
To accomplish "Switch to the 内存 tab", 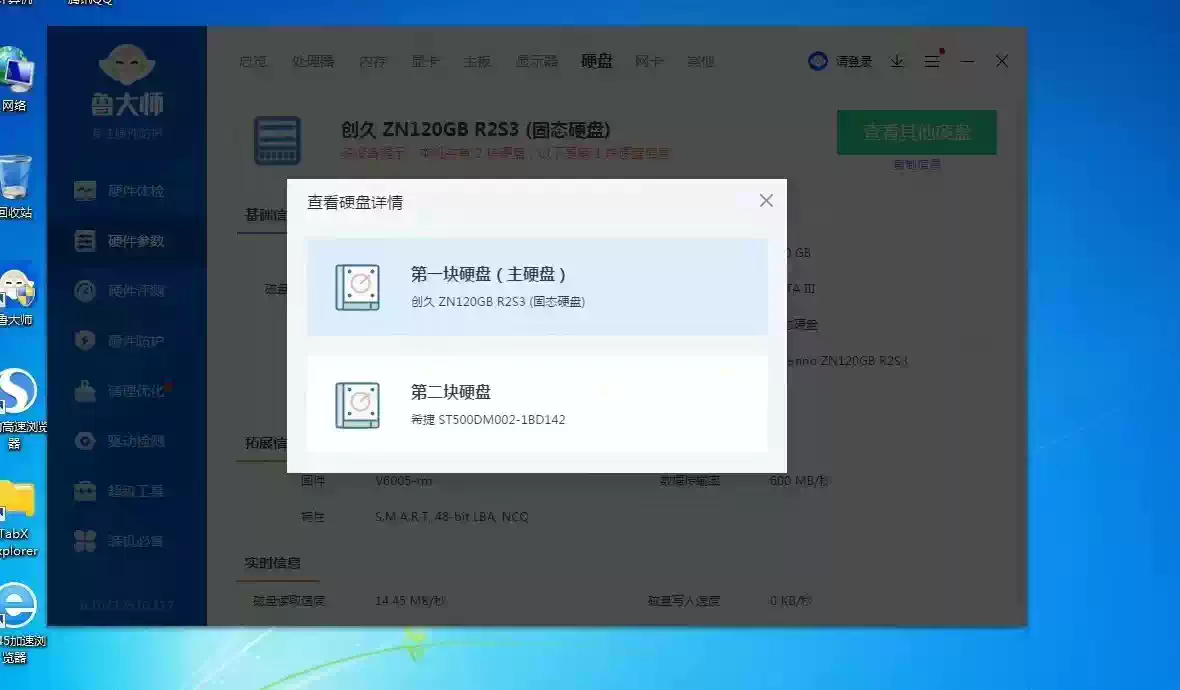I will (373, 61).
